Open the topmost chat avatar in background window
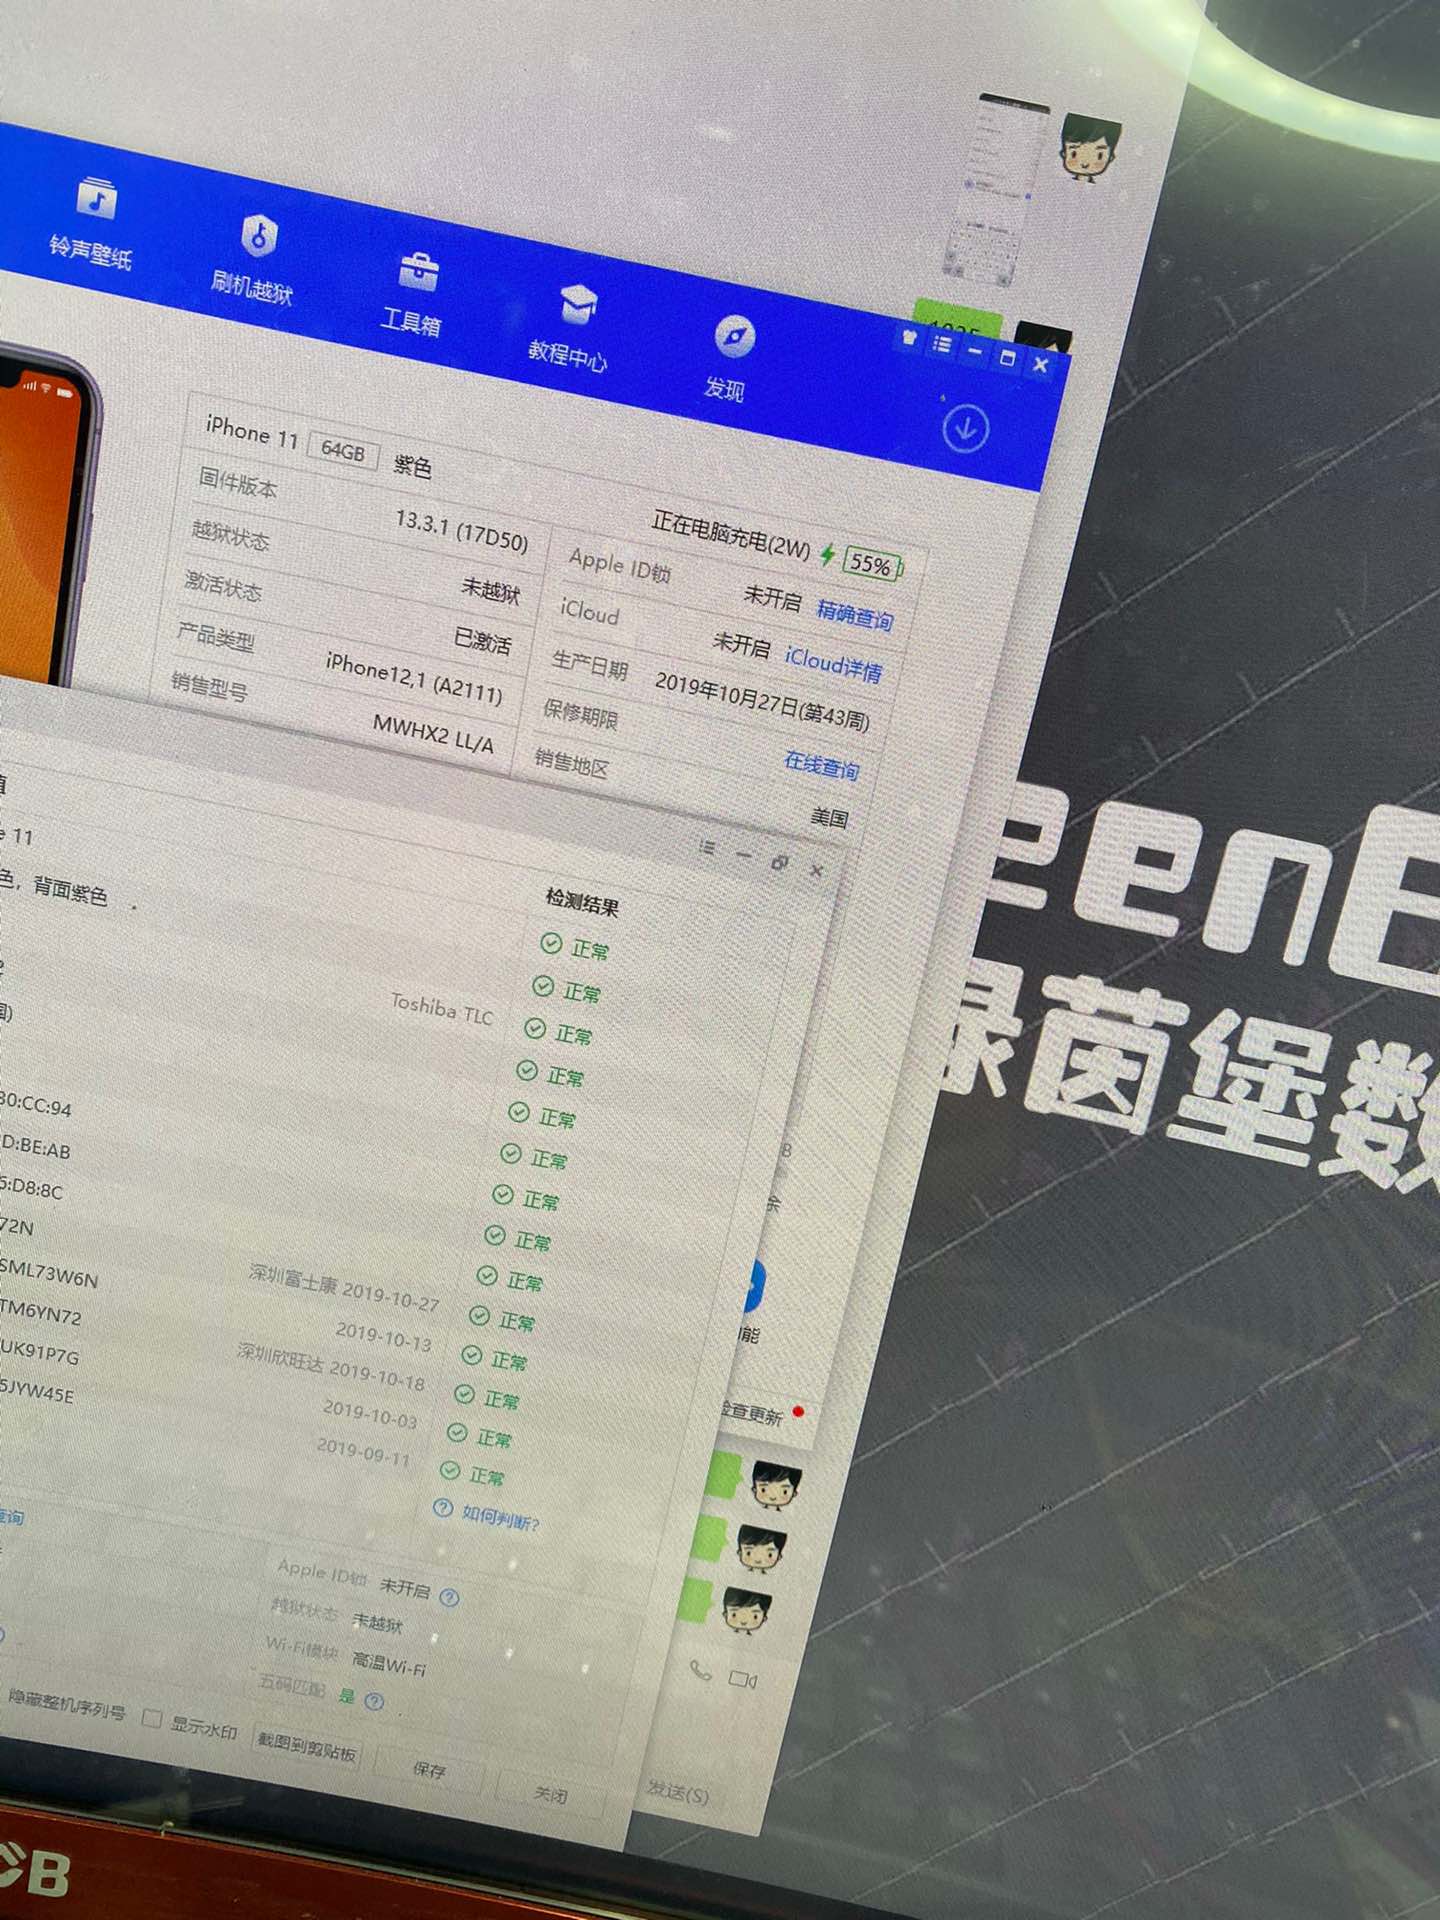Image resolution: width=1440 pixels, height=1920 pixels. click(1089, 146)
